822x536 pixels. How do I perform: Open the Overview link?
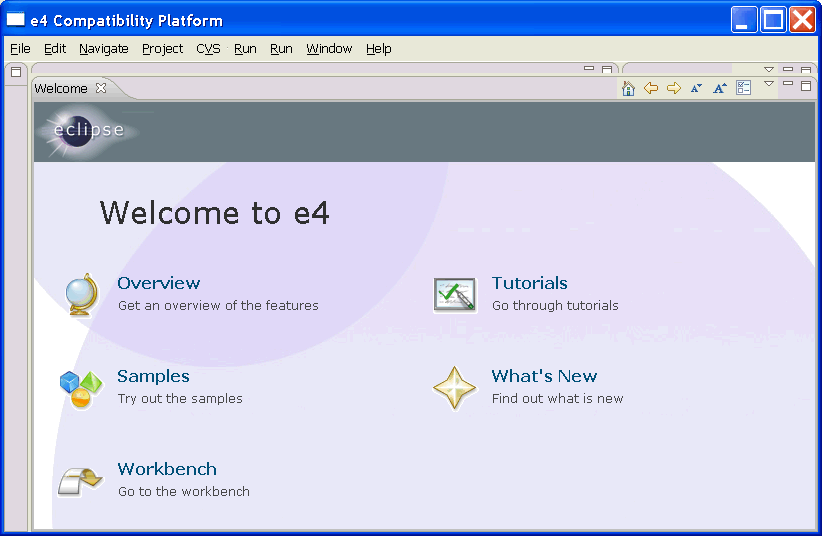[x=158, y=283]
